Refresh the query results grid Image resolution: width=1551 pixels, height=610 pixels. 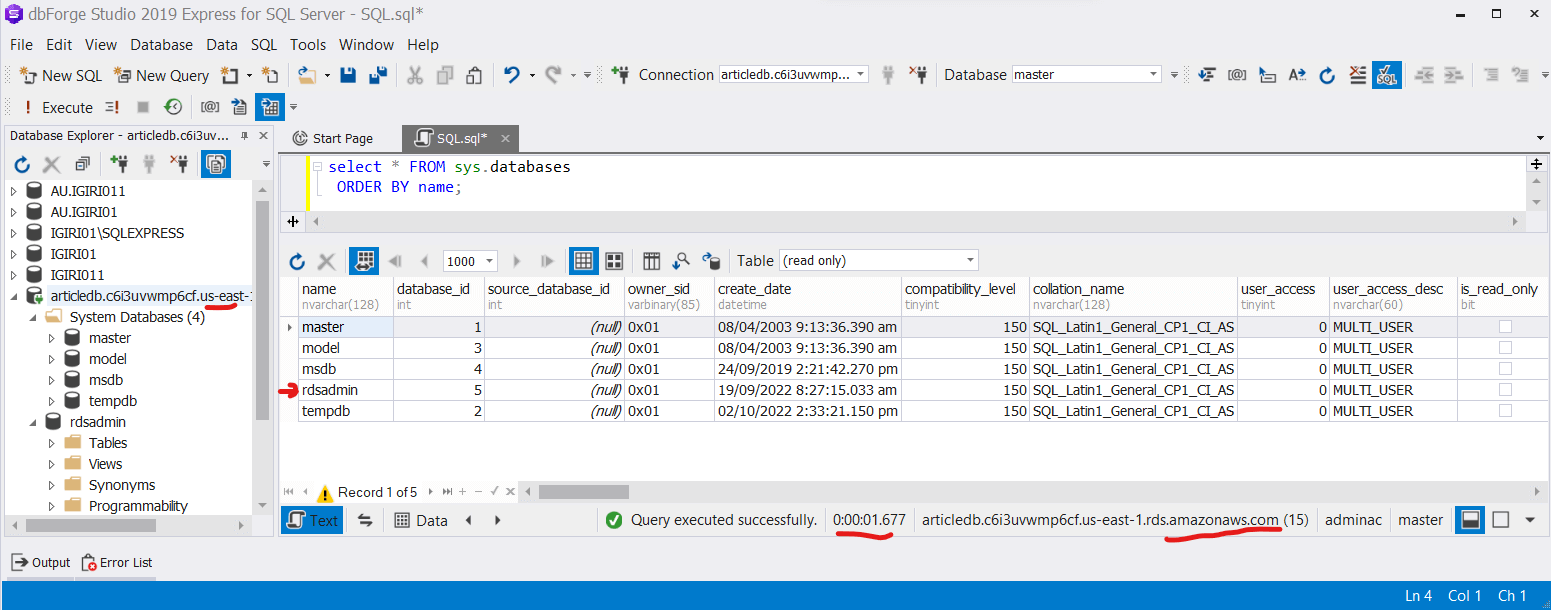tap(297, 261)
